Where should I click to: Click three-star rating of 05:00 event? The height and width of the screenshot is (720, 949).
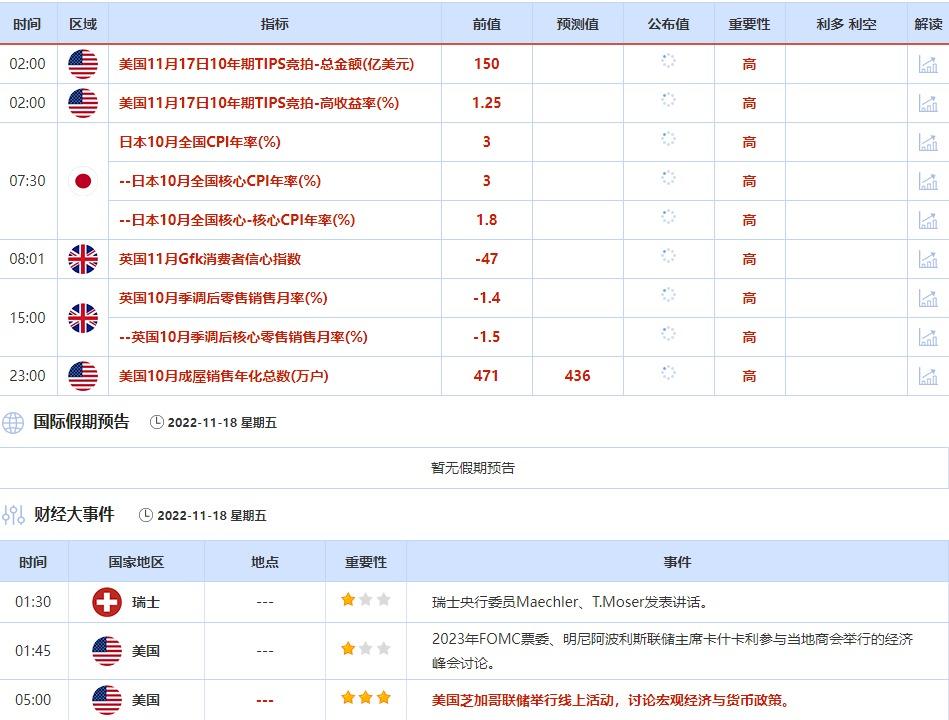coord(365,699)
